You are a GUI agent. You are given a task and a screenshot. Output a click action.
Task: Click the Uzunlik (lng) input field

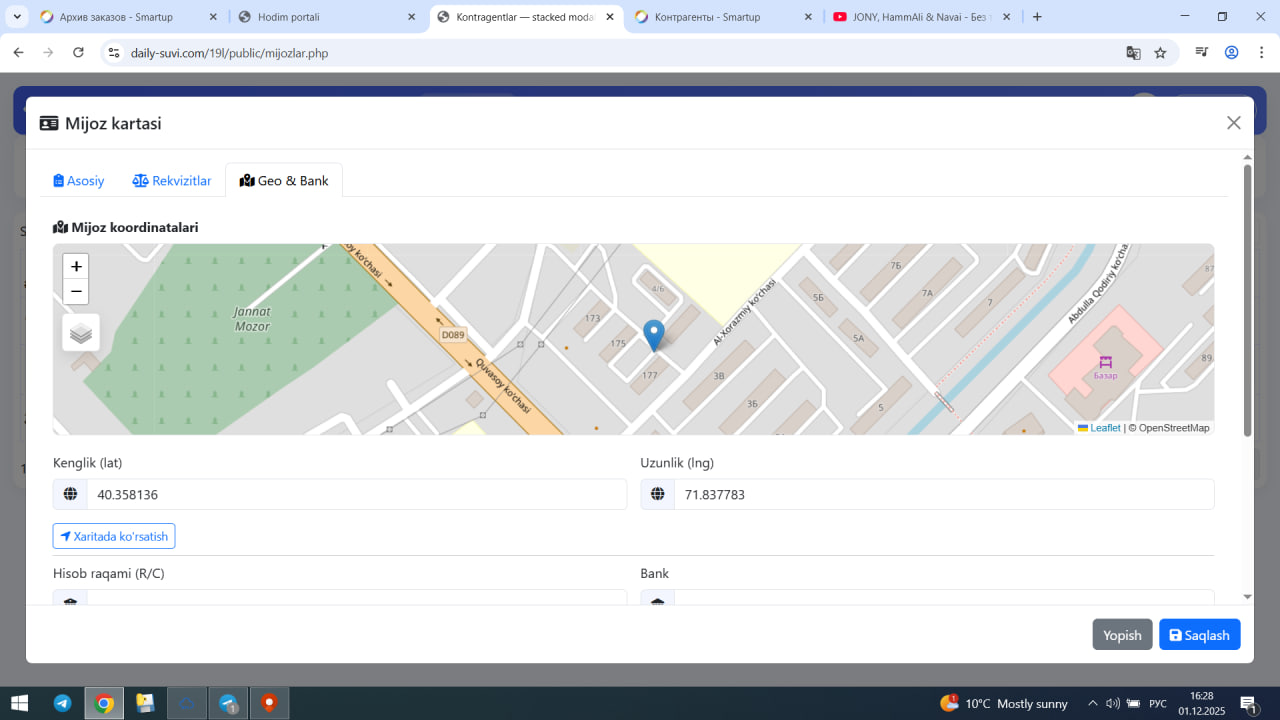943,495
